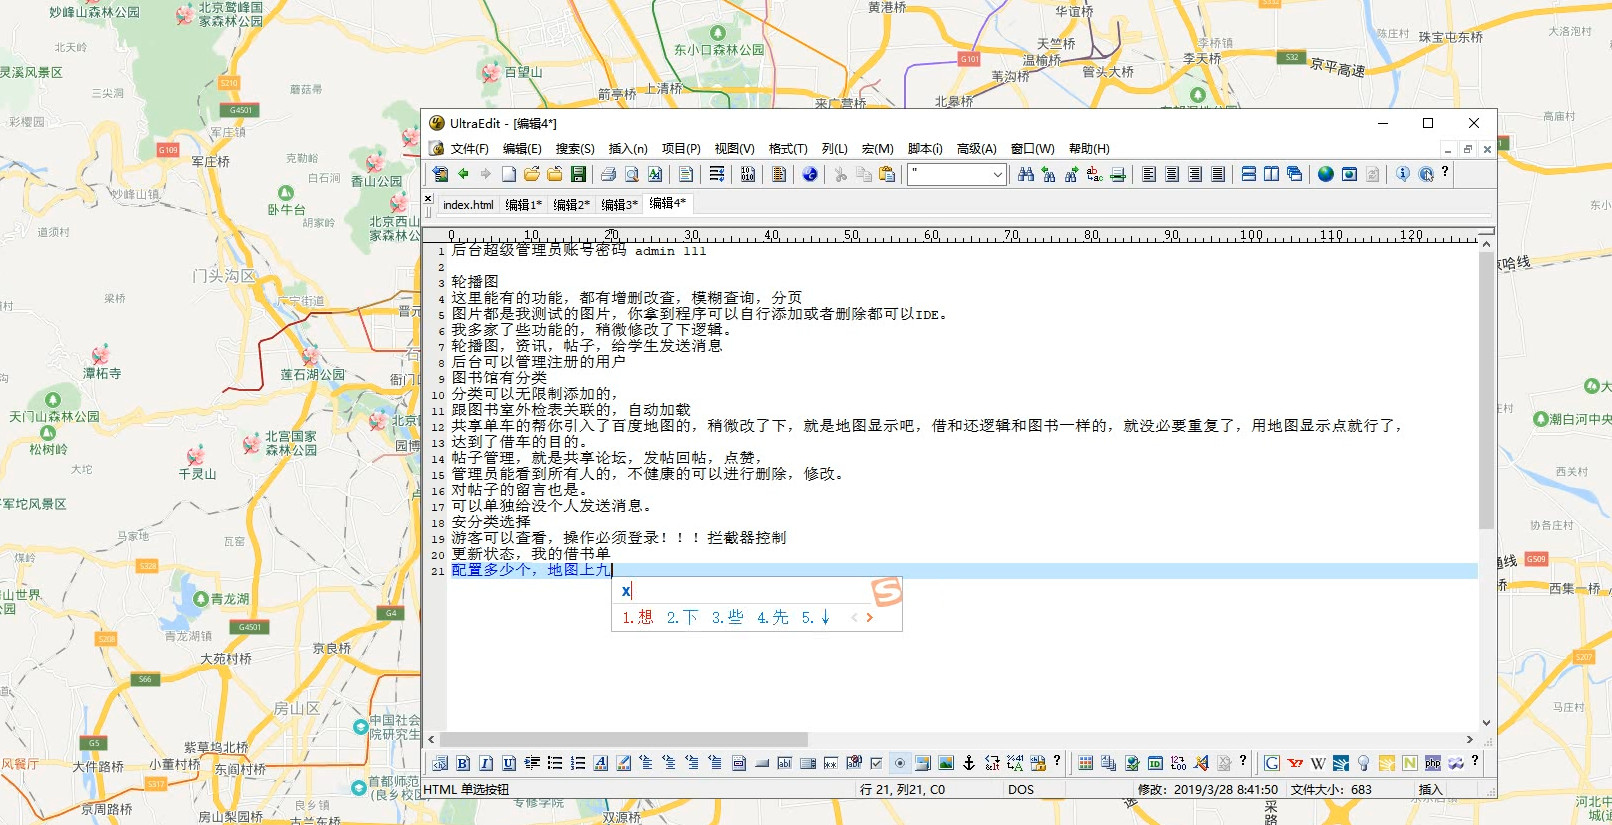1612x825 pixels.
Task: Toggle word wrap icon
Action: click(717, 174)
